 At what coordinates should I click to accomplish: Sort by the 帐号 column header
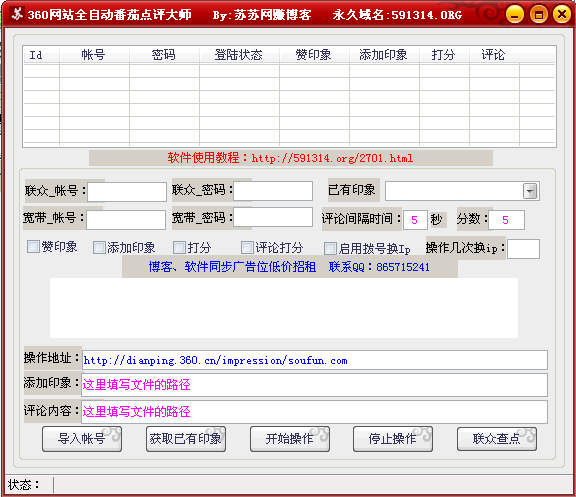pos(94,55)
